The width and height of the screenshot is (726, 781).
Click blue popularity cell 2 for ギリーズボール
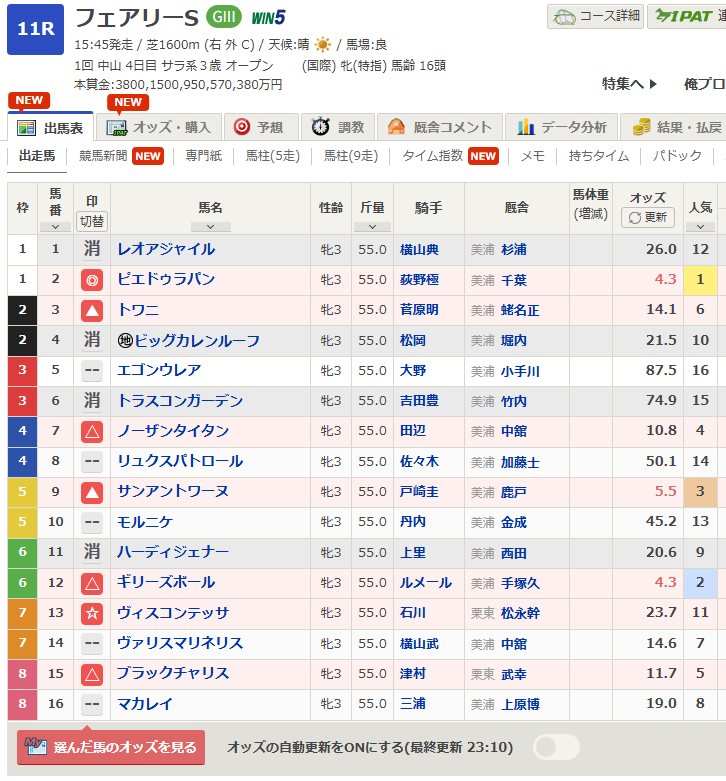[700, 583]
